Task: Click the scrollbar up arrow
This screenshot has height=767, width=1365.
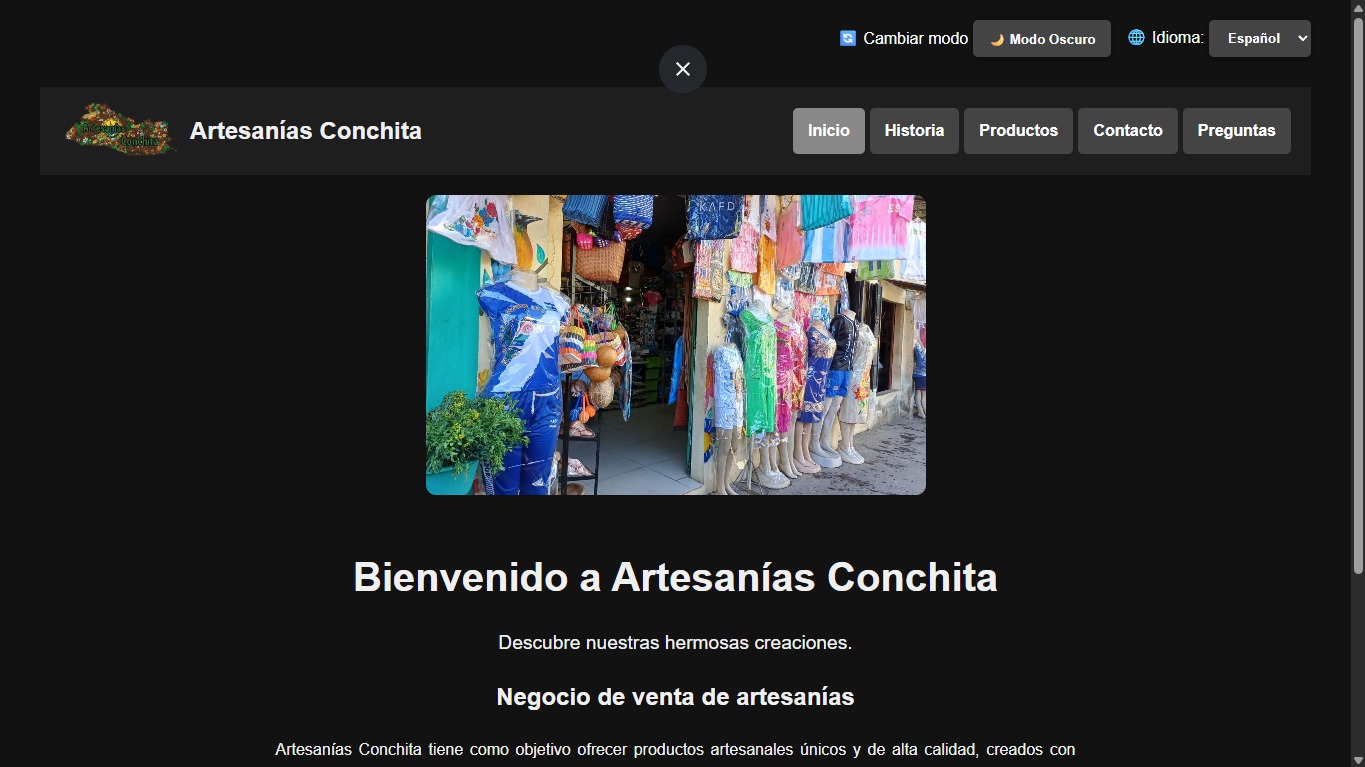Action: coord(1357,8)
